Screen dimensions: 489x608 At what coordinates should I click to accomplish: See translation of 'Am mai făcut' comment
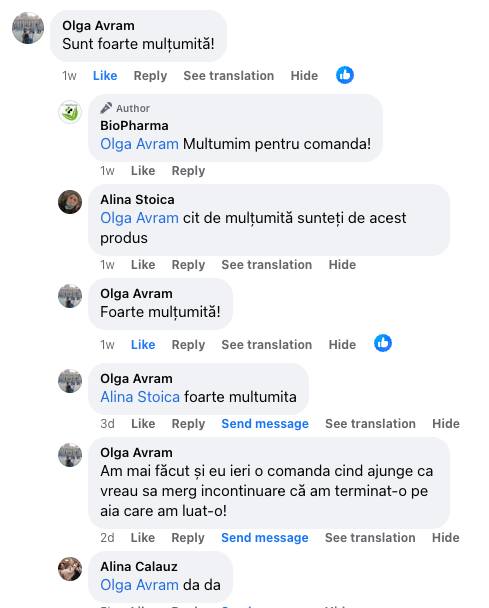tap(370, 537)
